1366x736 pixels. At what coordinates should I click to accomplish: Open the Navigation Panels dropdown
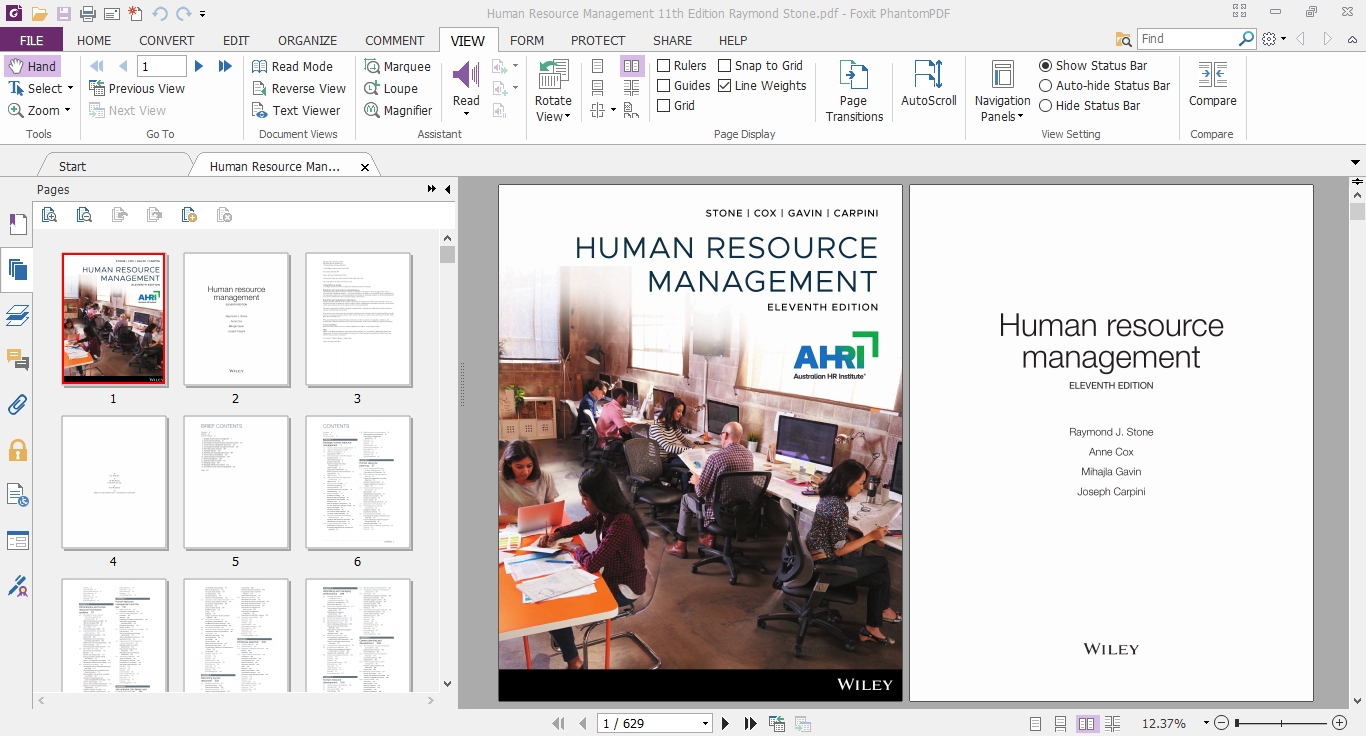[x=1002, y=109]
